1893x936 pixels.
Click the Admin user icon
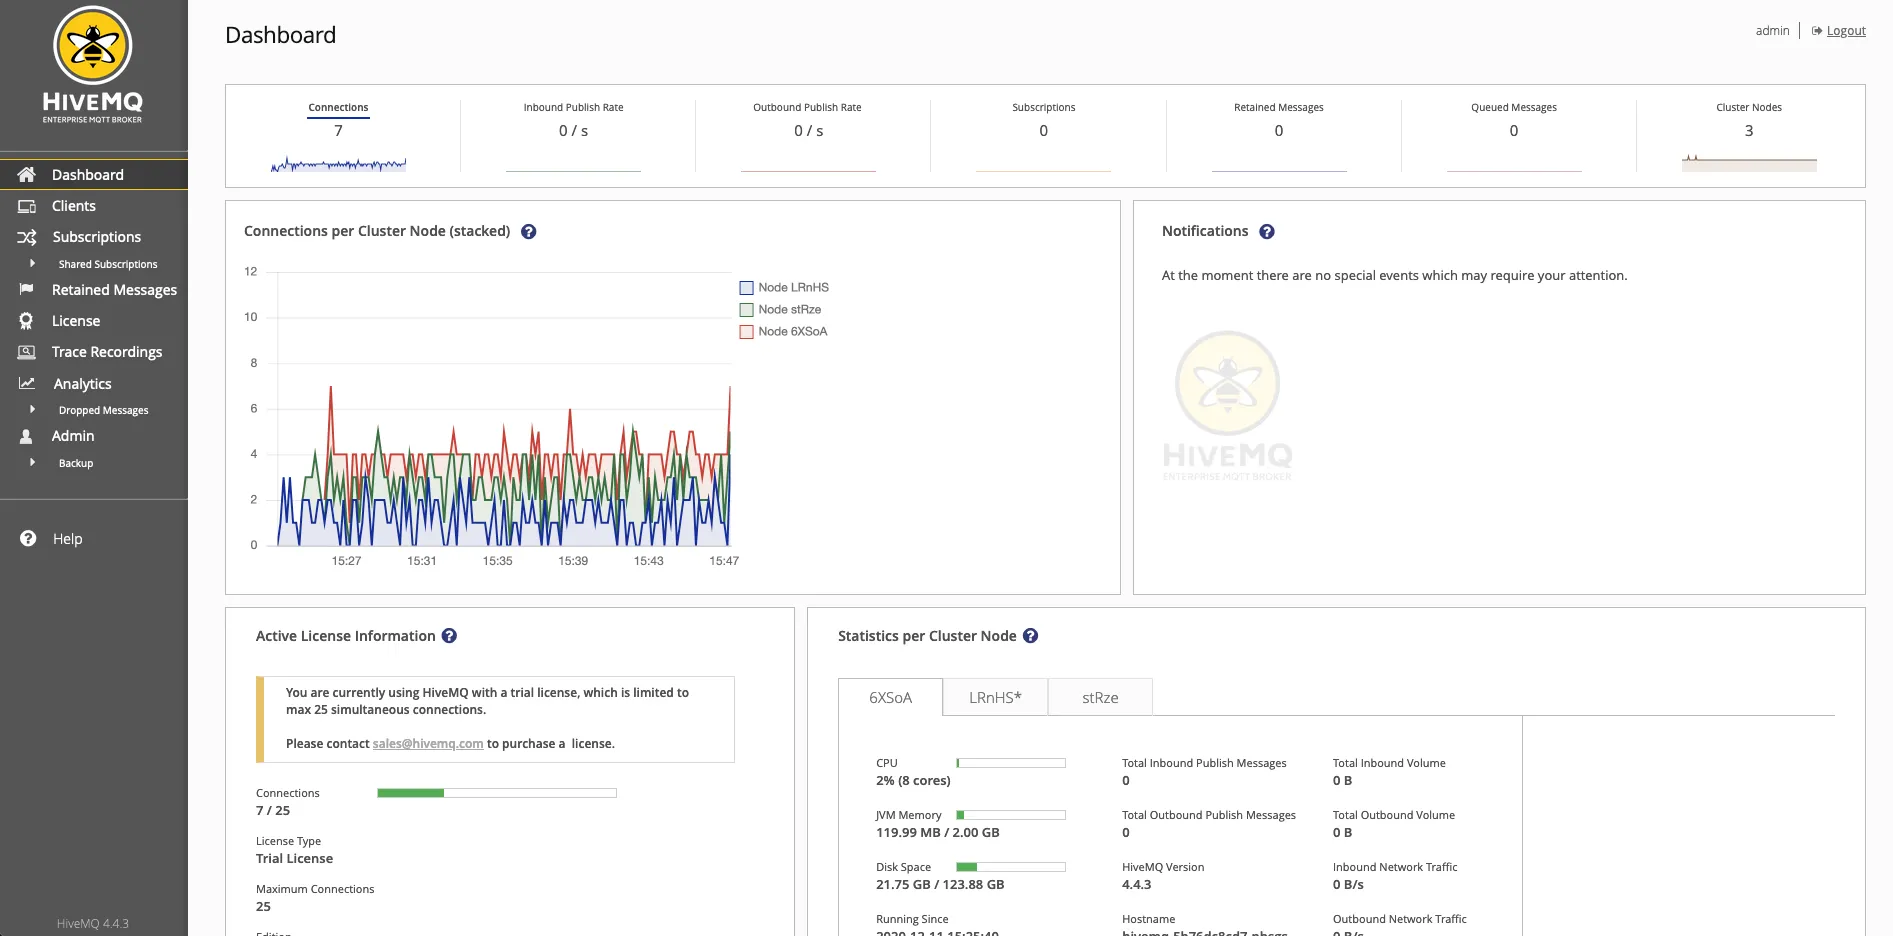point(27,436)
